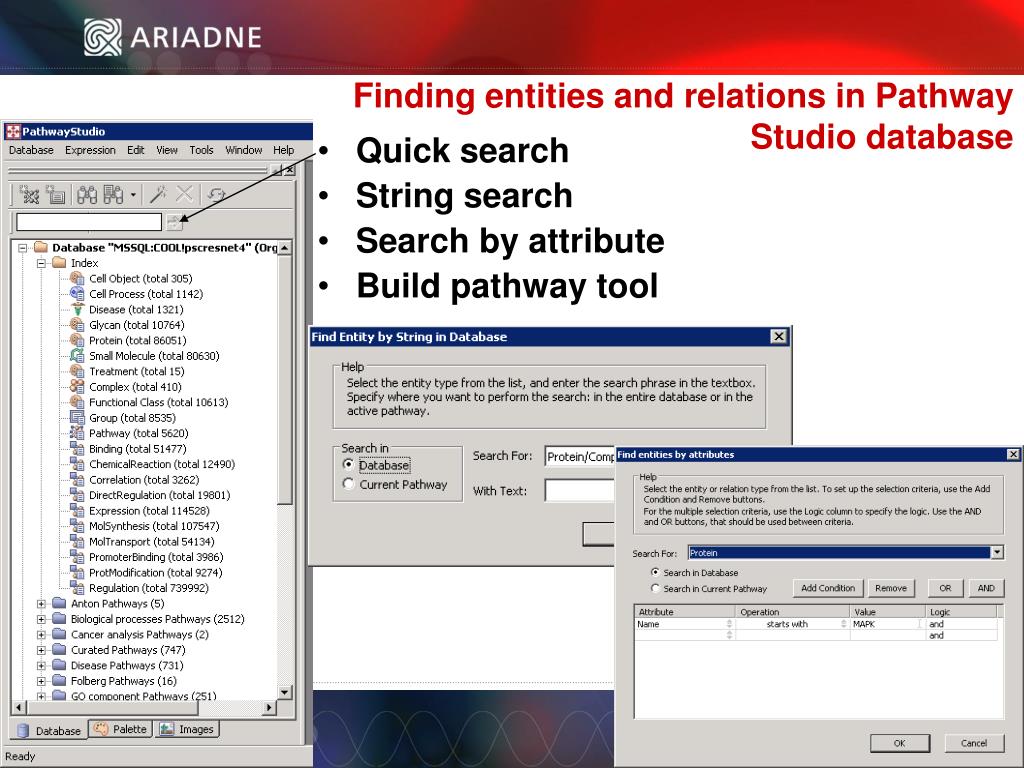
Task: Click the delete X toolbar icon
Action: 185,195
